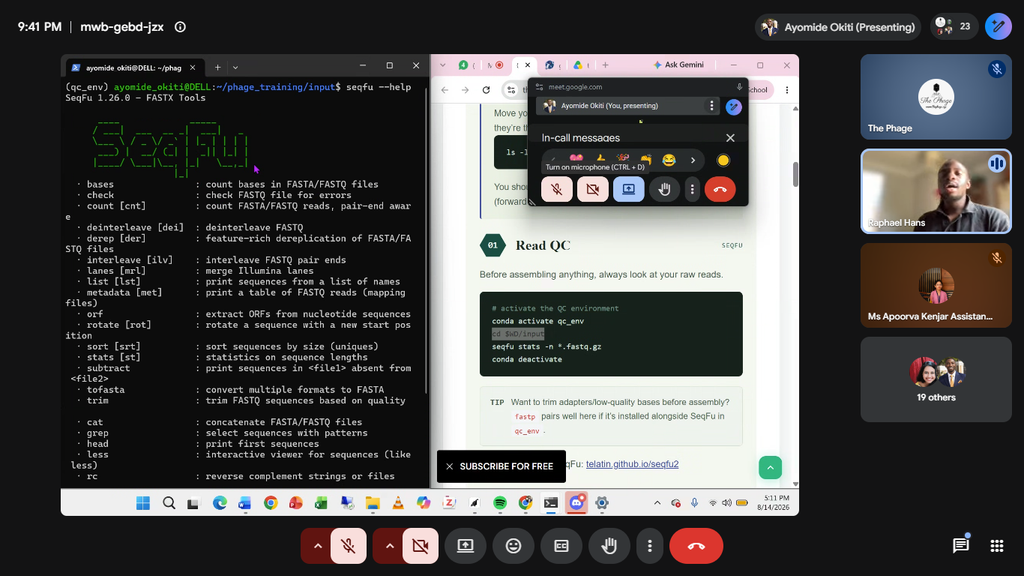Select Ms Apoorva Kenjar participant tile
The image size is (1024, 576).
pos(936,285)
